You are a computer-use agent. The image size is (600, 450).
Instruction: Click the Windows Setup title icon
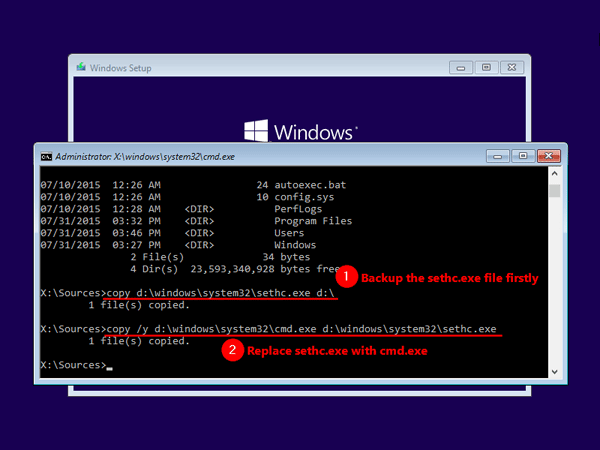[81, 67]
